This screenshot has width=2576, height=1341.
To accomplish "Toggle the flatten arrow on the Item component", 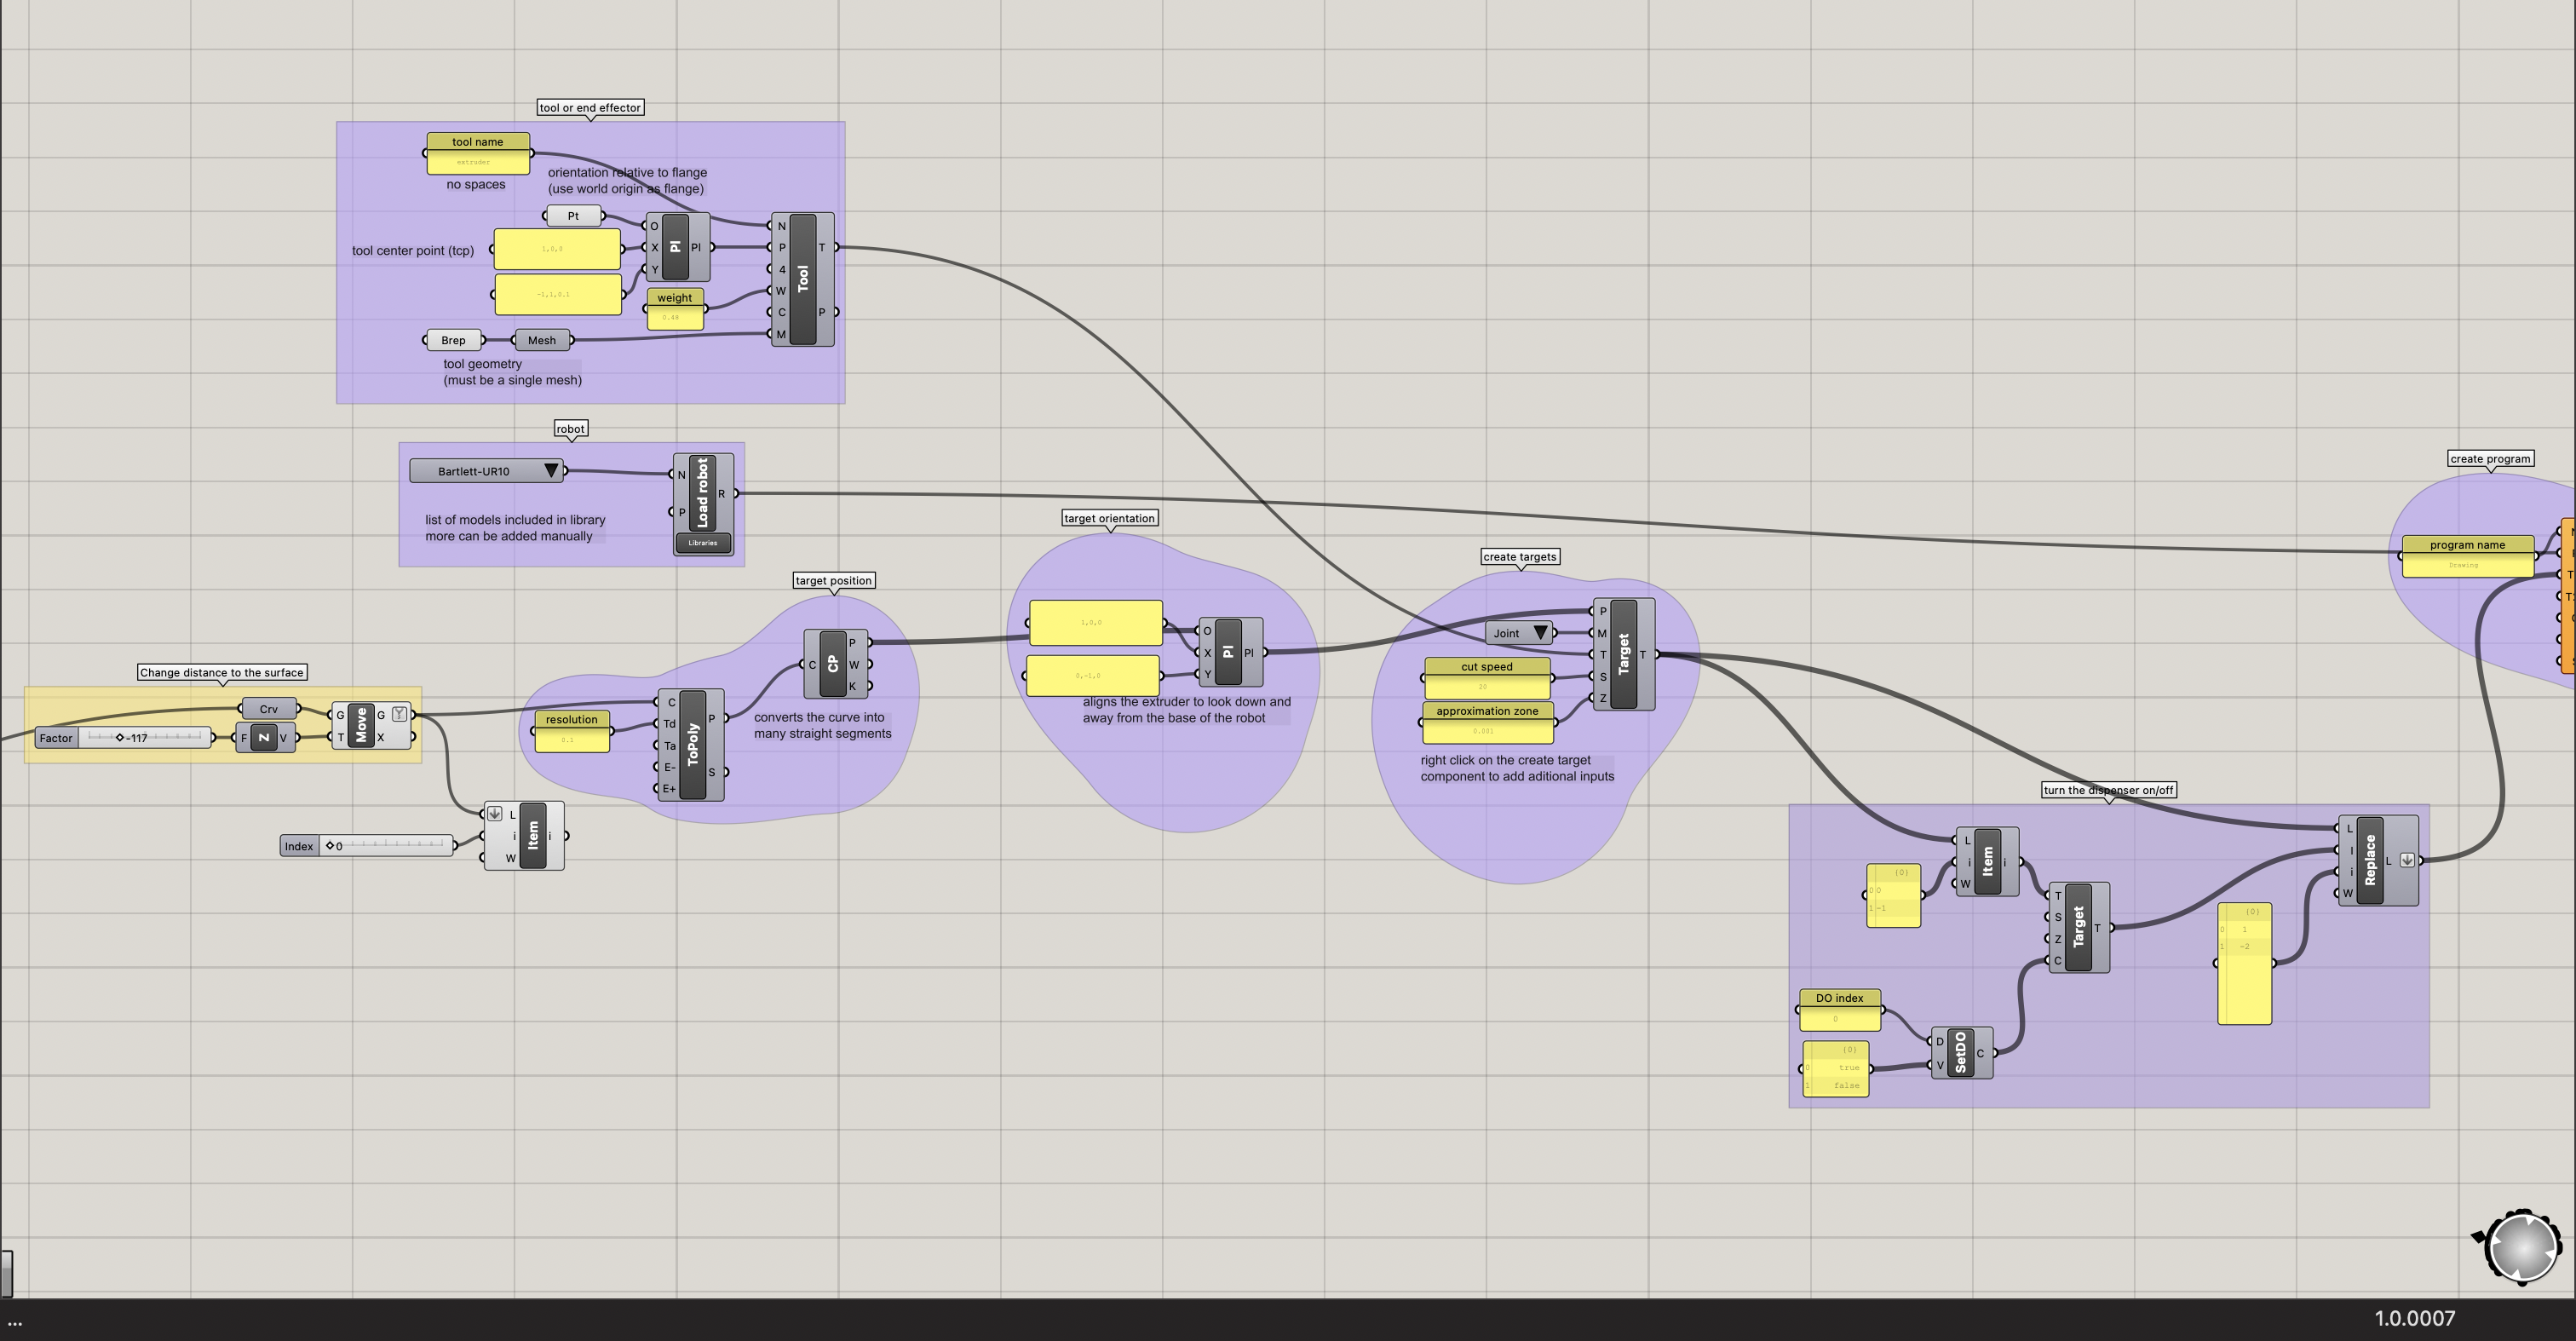I will 495,814.
